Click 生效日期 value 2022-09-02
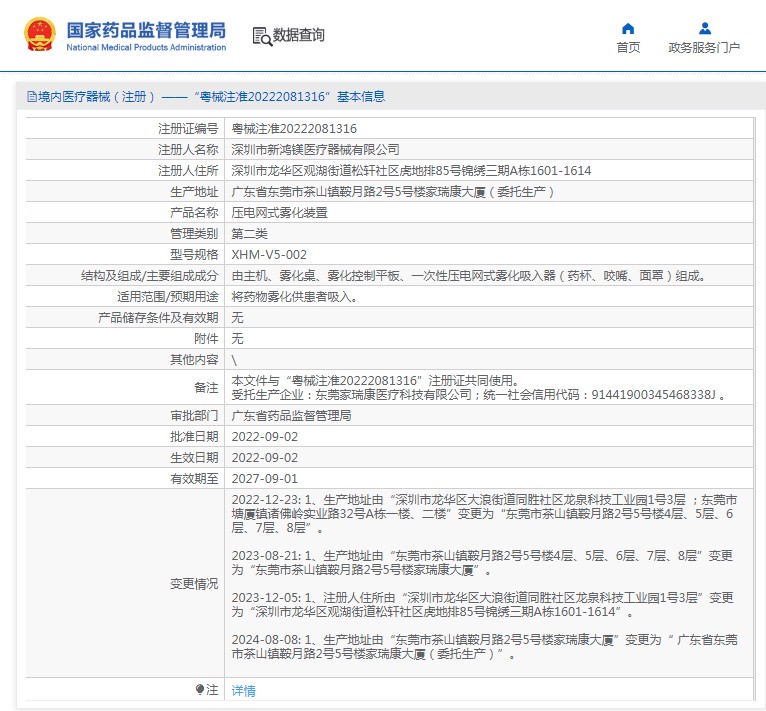Viewport: 766px width, 711px height. pos(265,457)
